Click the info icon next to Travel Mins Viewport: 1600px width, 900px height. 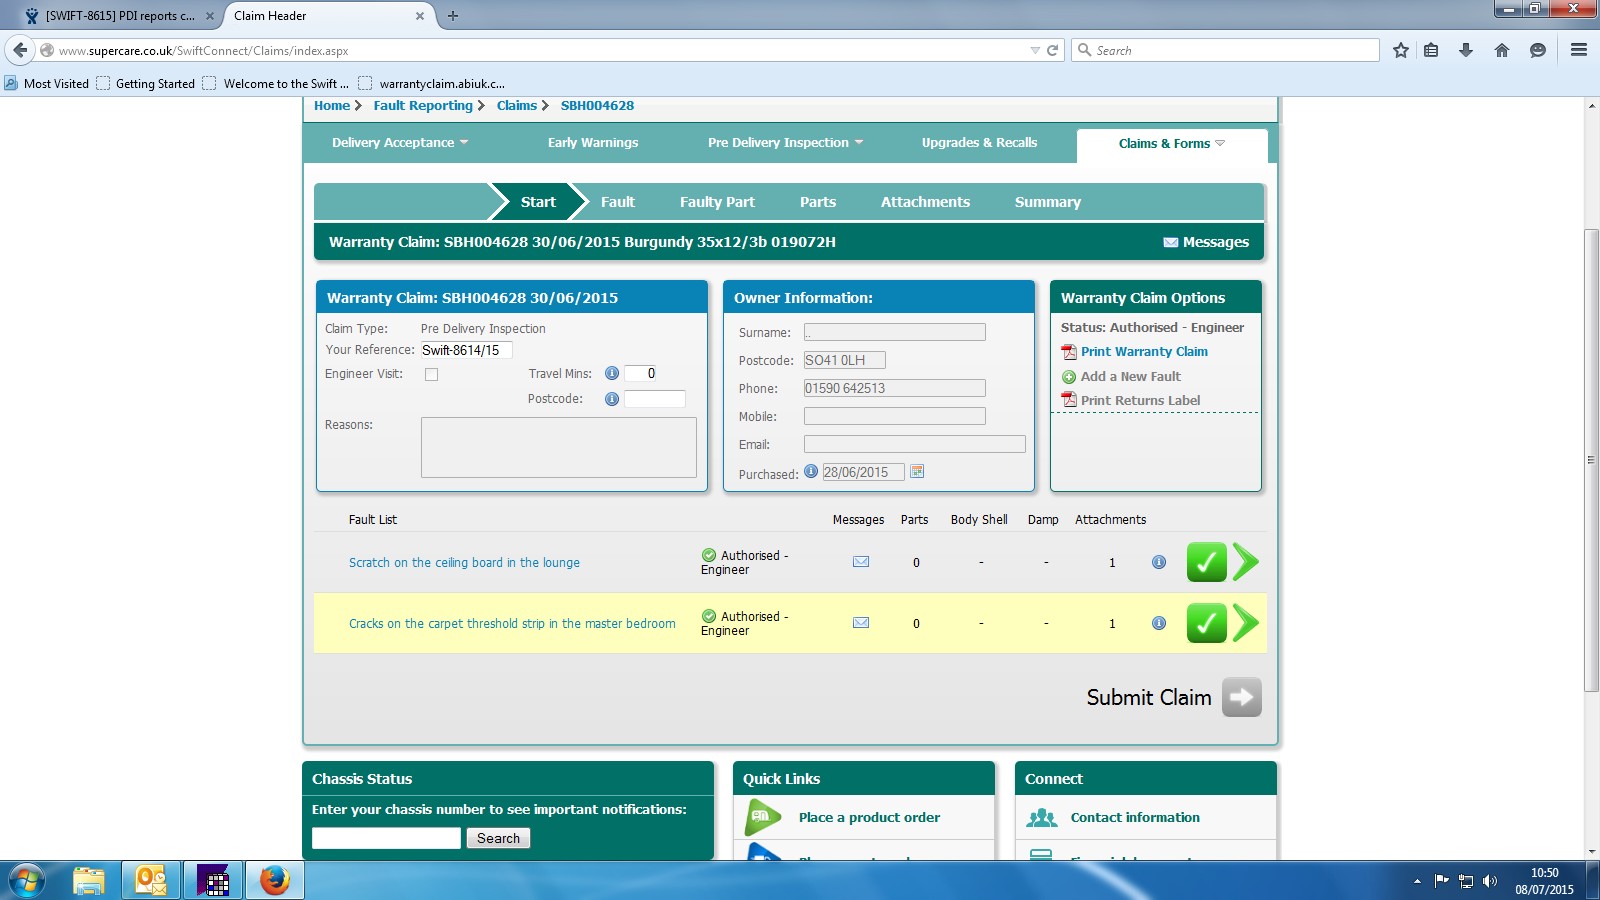pyautogui.click(x=612, y=373)
